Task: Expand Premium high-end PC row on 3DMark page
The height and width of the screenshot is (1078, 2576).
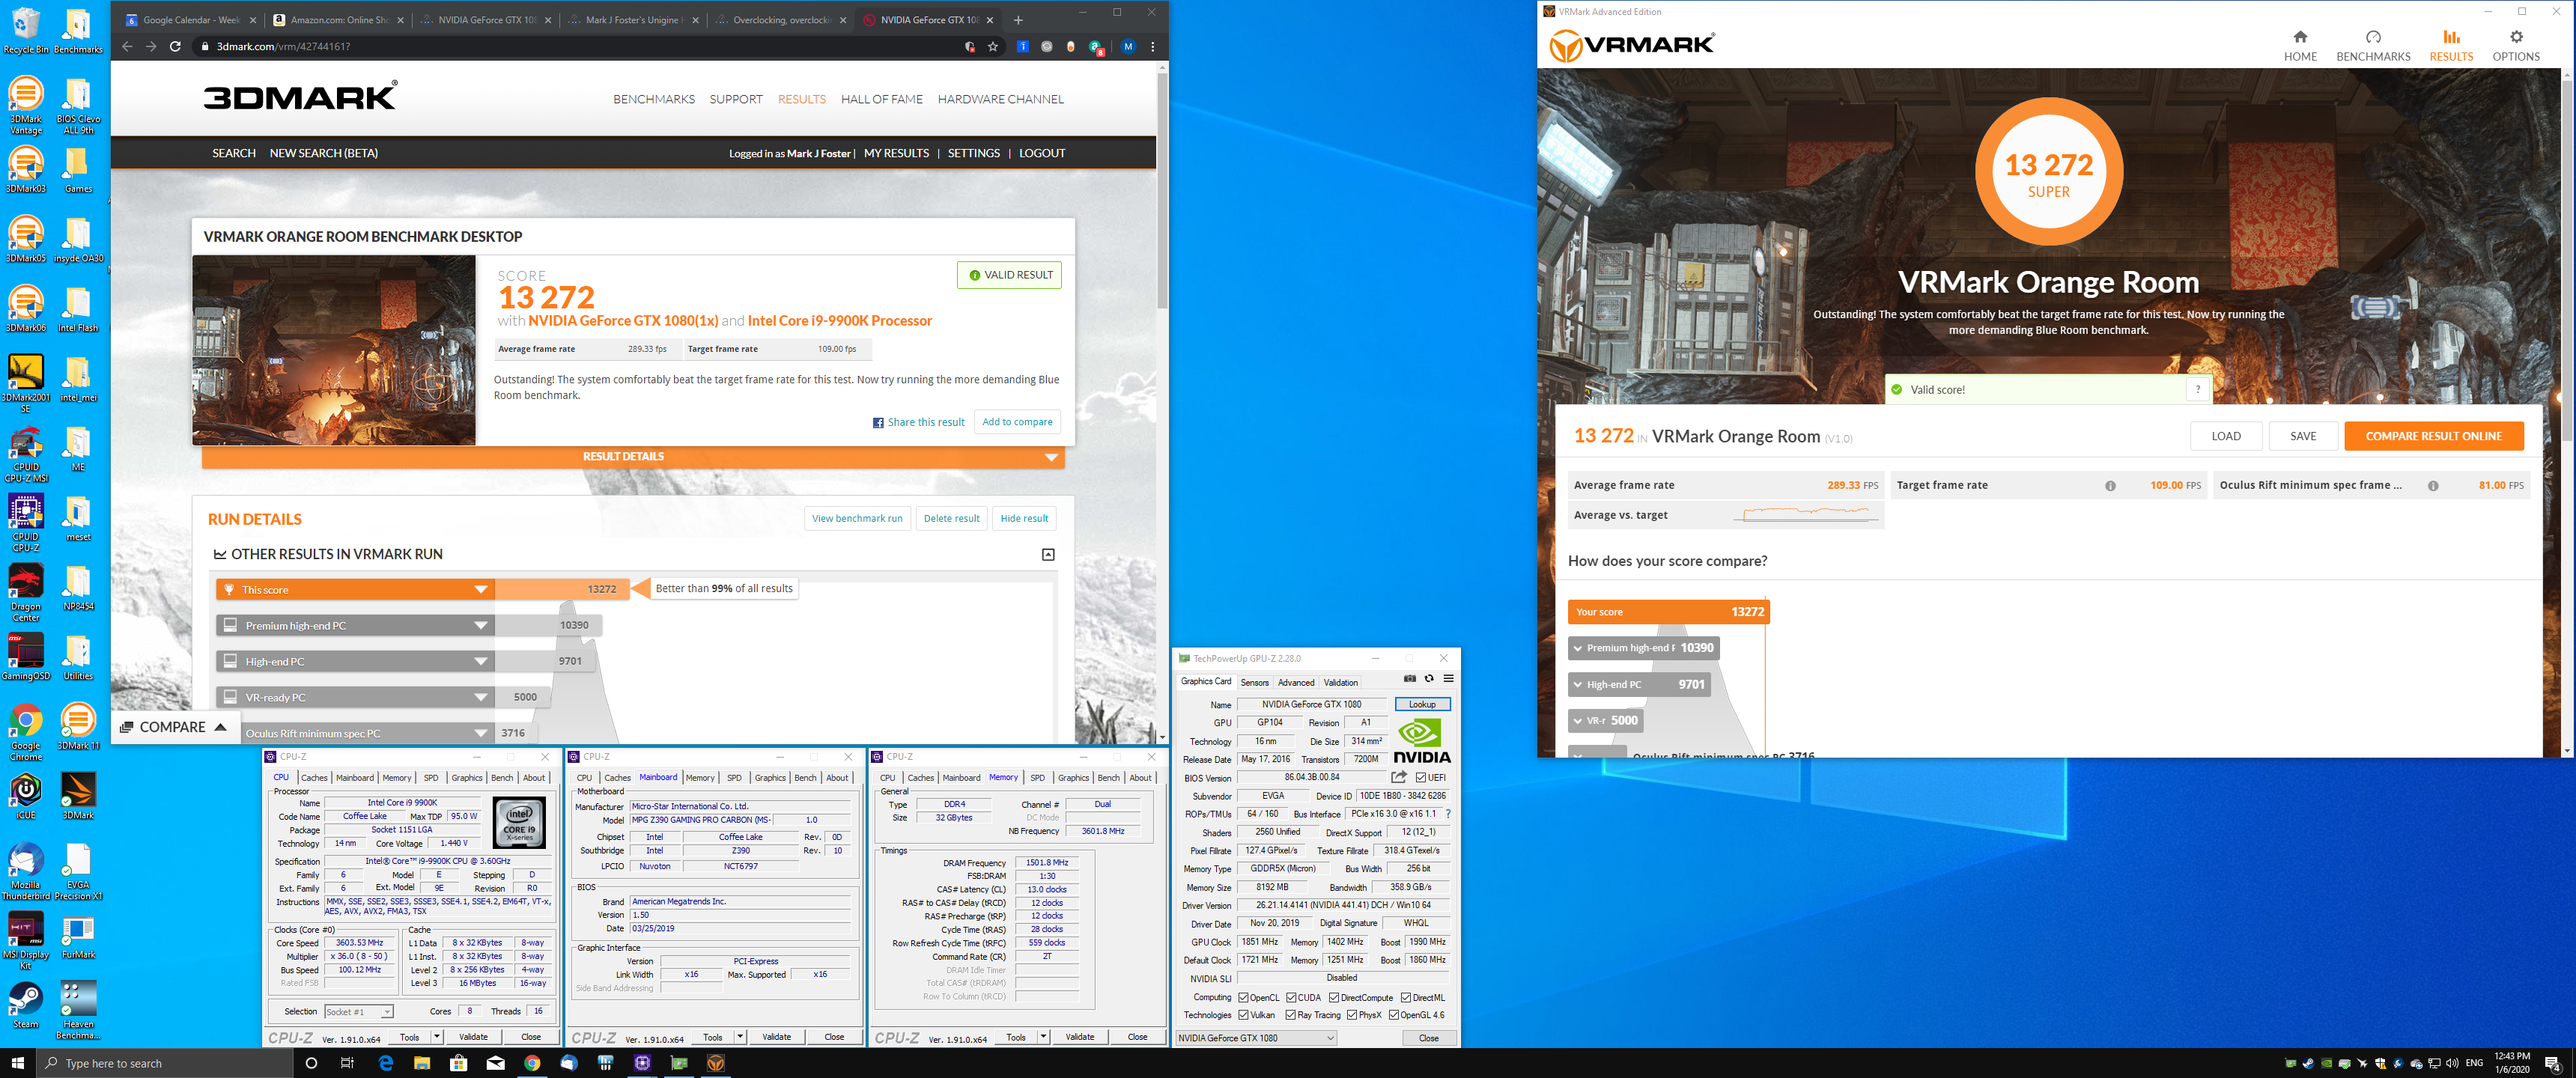Action: click(480, 626)
